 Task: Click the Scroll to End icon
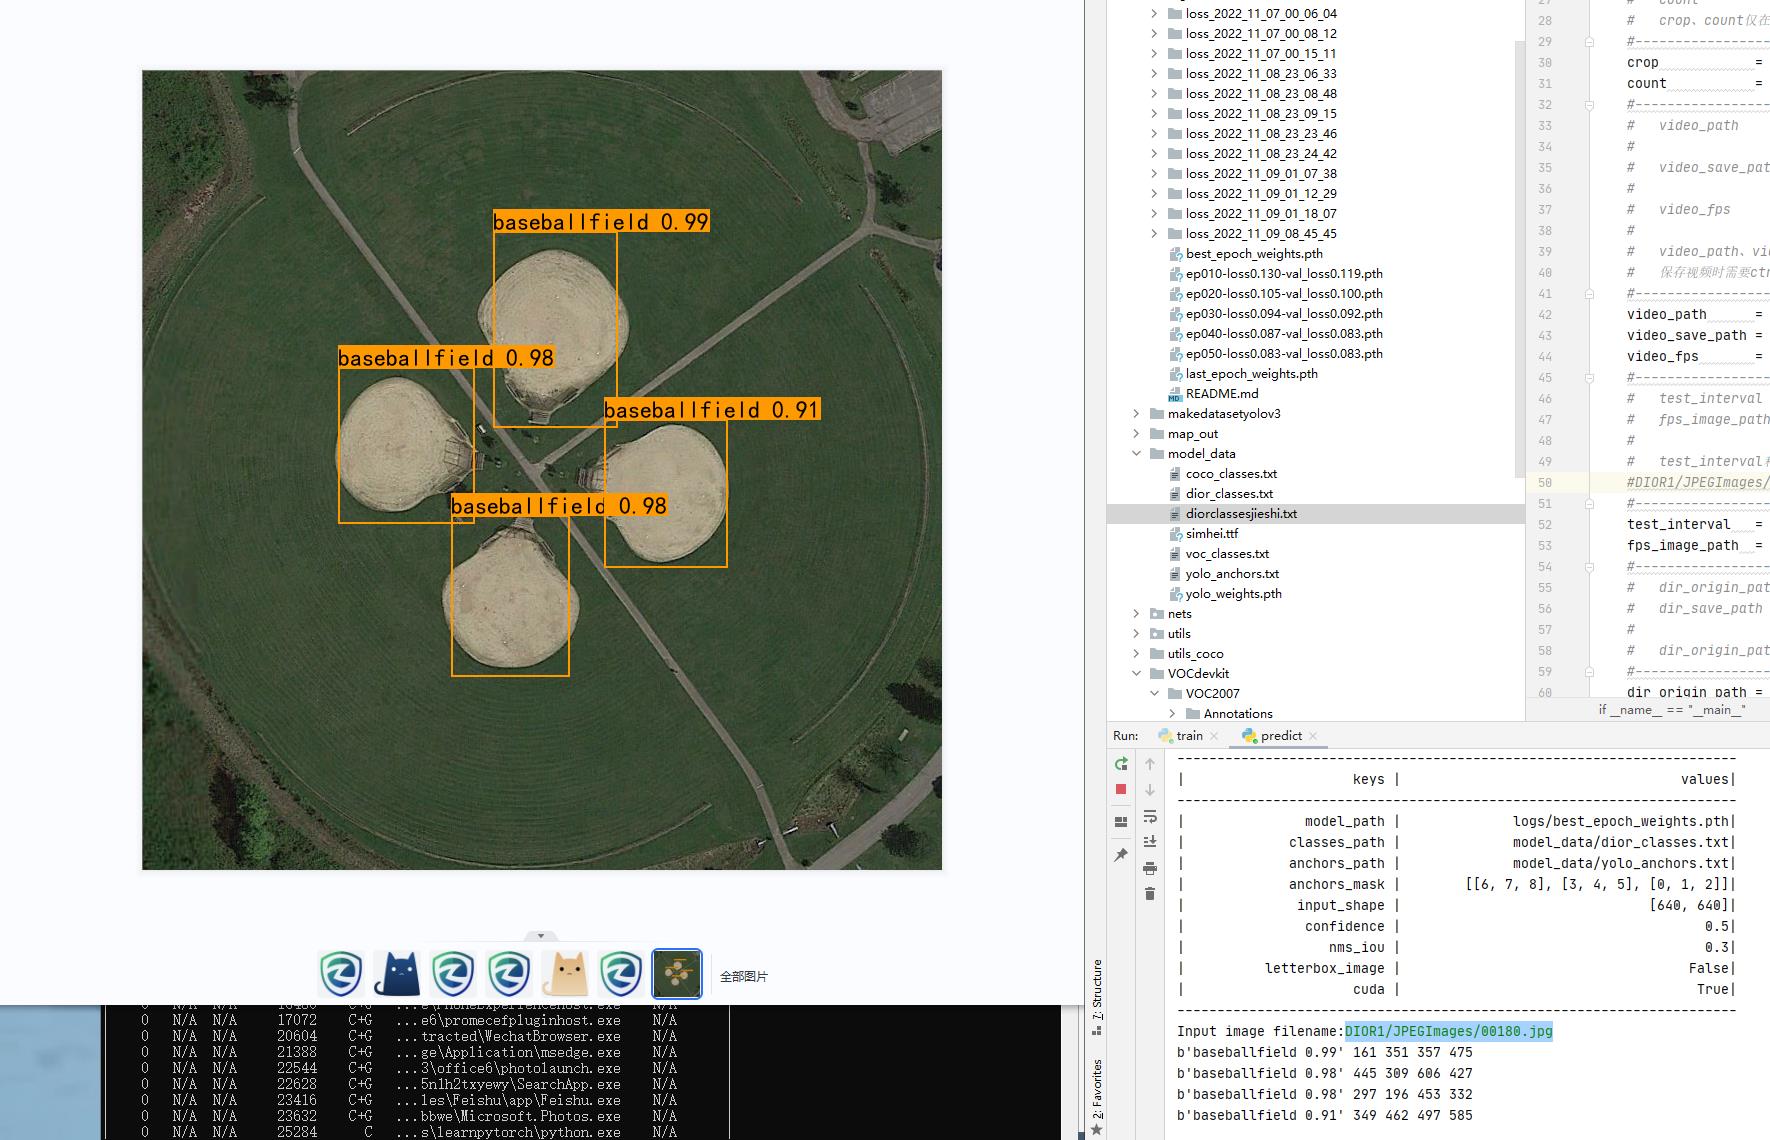1150,842
